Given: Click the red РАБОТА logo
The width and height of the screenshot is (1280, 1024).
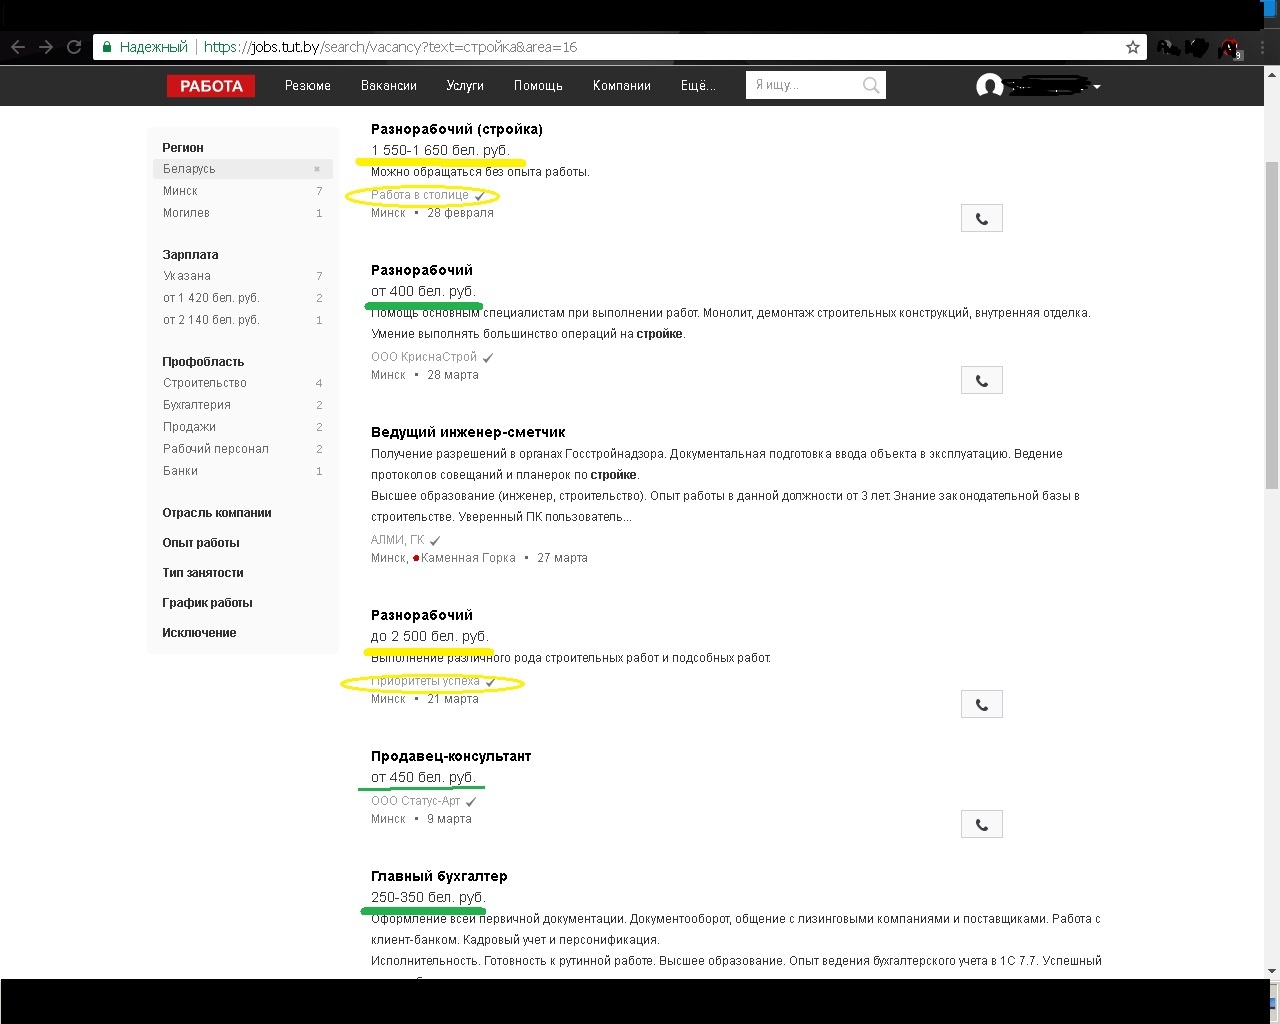Looking at the screenshot, I should pos(211,86).
